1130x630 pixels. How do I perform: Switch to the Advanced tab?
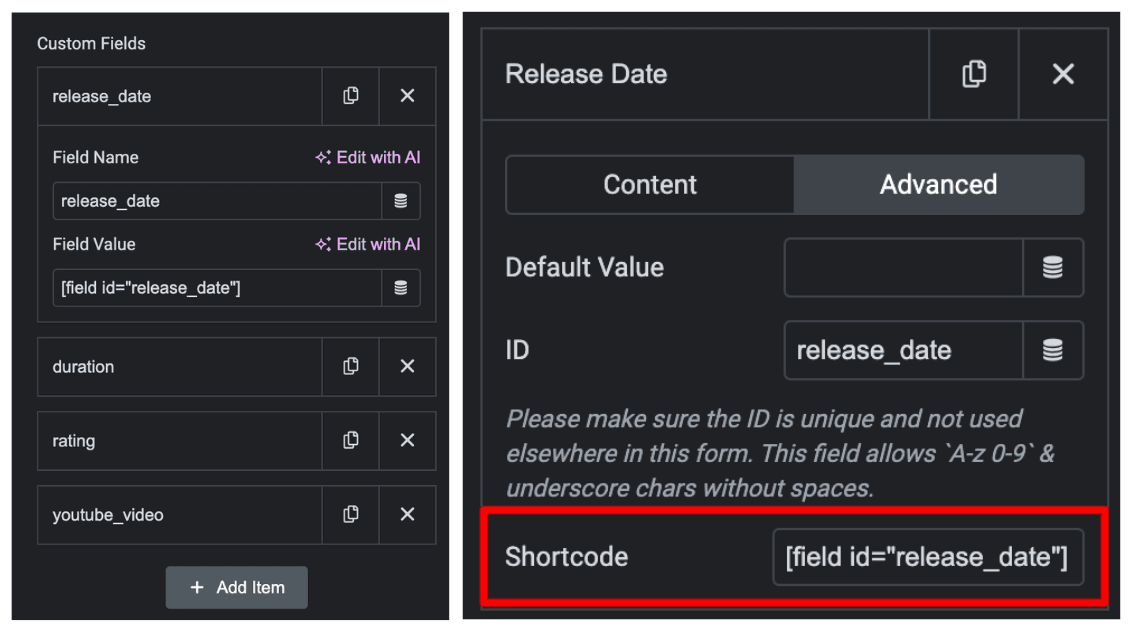click(938, 184)
